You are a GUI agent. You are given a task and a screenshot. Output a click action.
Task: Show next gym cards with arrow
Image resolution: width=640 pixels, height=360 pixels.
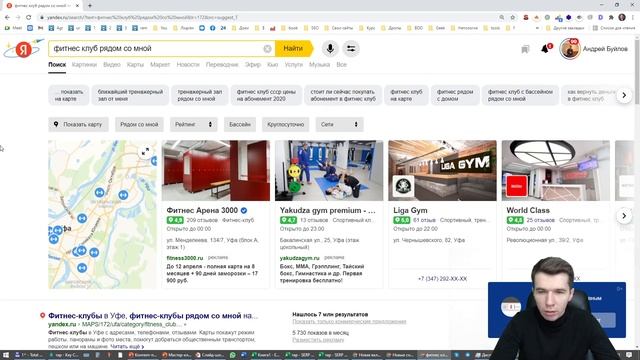tap(624, 216)
